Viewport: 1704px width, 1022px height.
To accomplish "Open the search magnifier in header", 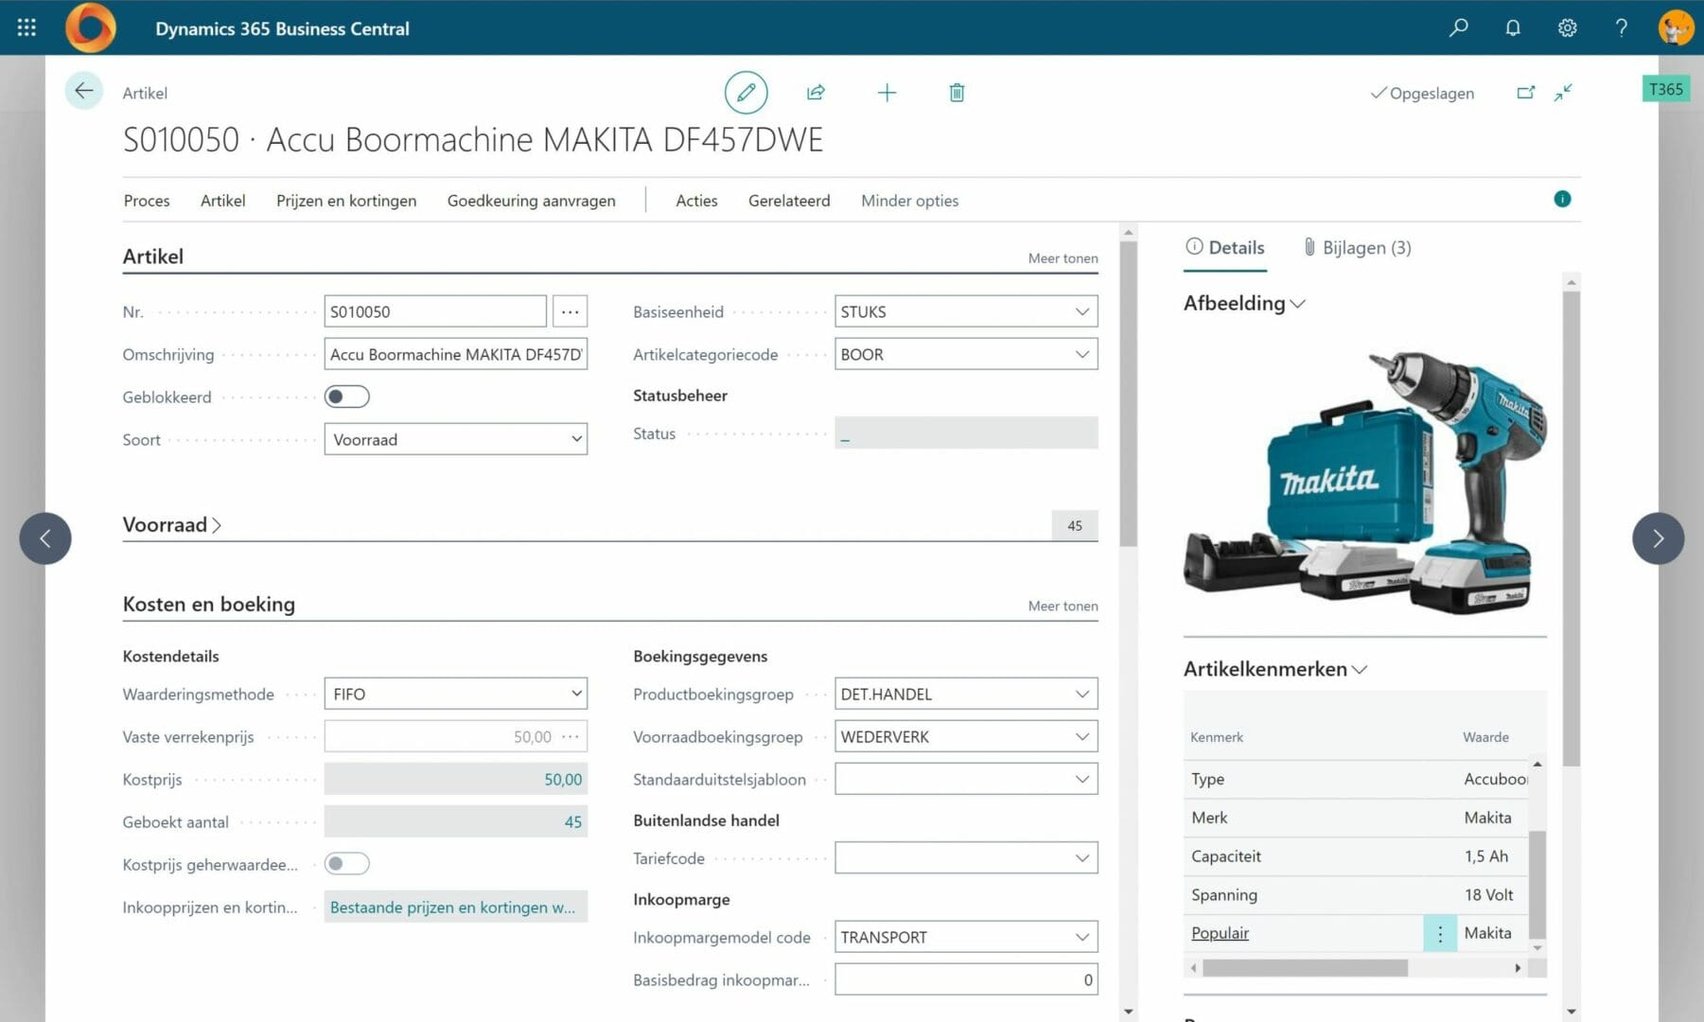I will [x=1459, y=28].
